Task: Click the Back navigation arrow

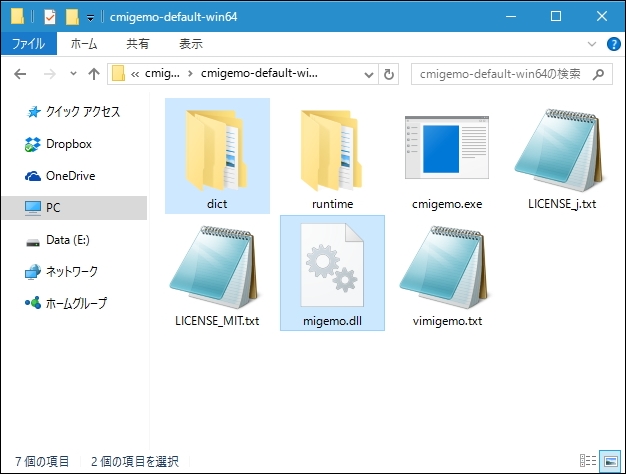Action: 20,74
